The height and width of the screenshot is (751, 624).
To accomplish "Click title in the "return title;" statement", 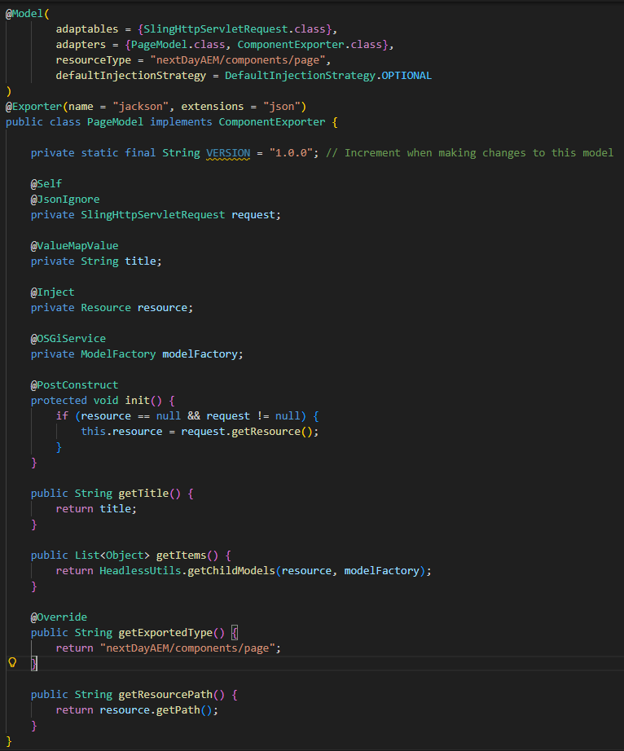I will [115, 509].
